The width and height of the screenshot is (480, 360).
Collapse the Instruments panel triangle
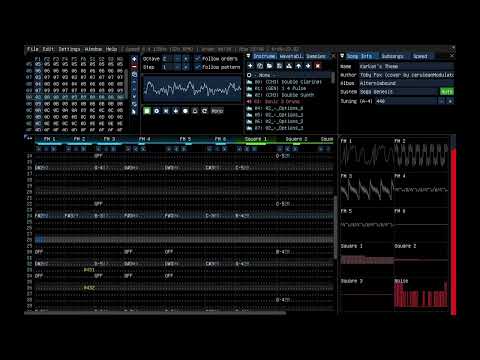(x=248, y=56)
